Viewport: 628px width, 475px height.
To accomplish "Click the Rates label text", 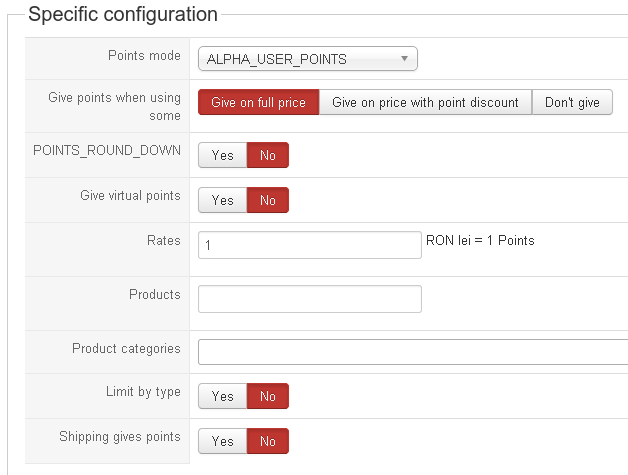I will pos(163,241).
